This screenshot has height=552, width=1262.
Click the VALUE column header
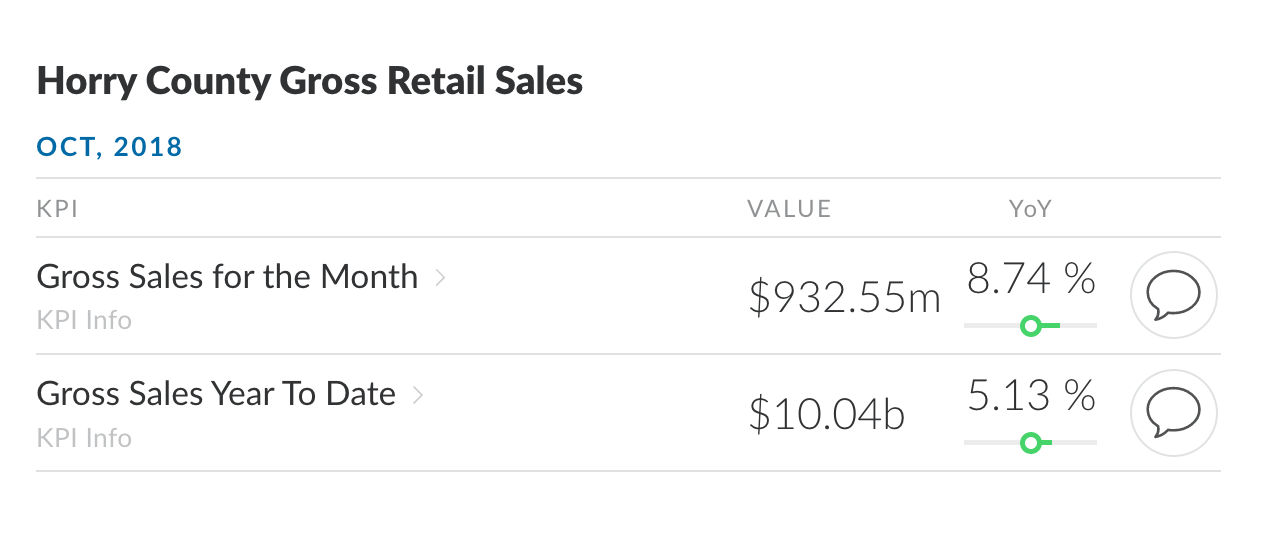(789, 209)
